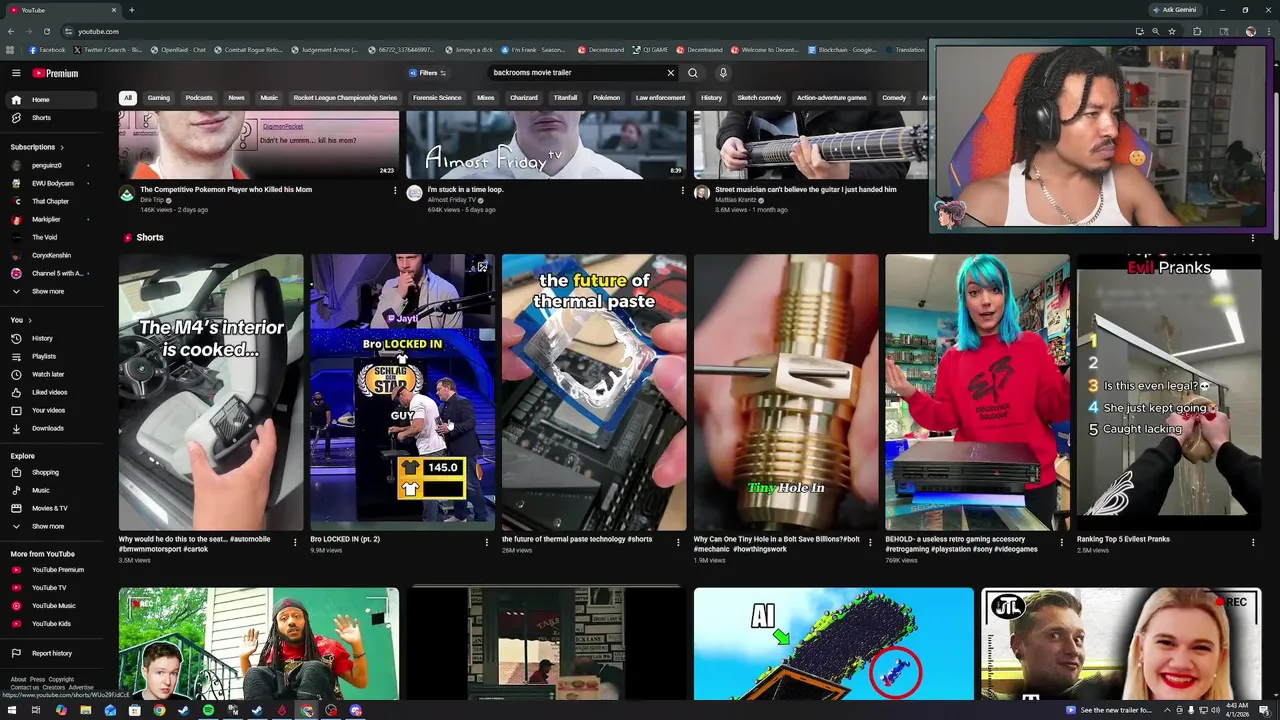
Task: Open Movies & TV under Explore
Action: coord(52,508)
